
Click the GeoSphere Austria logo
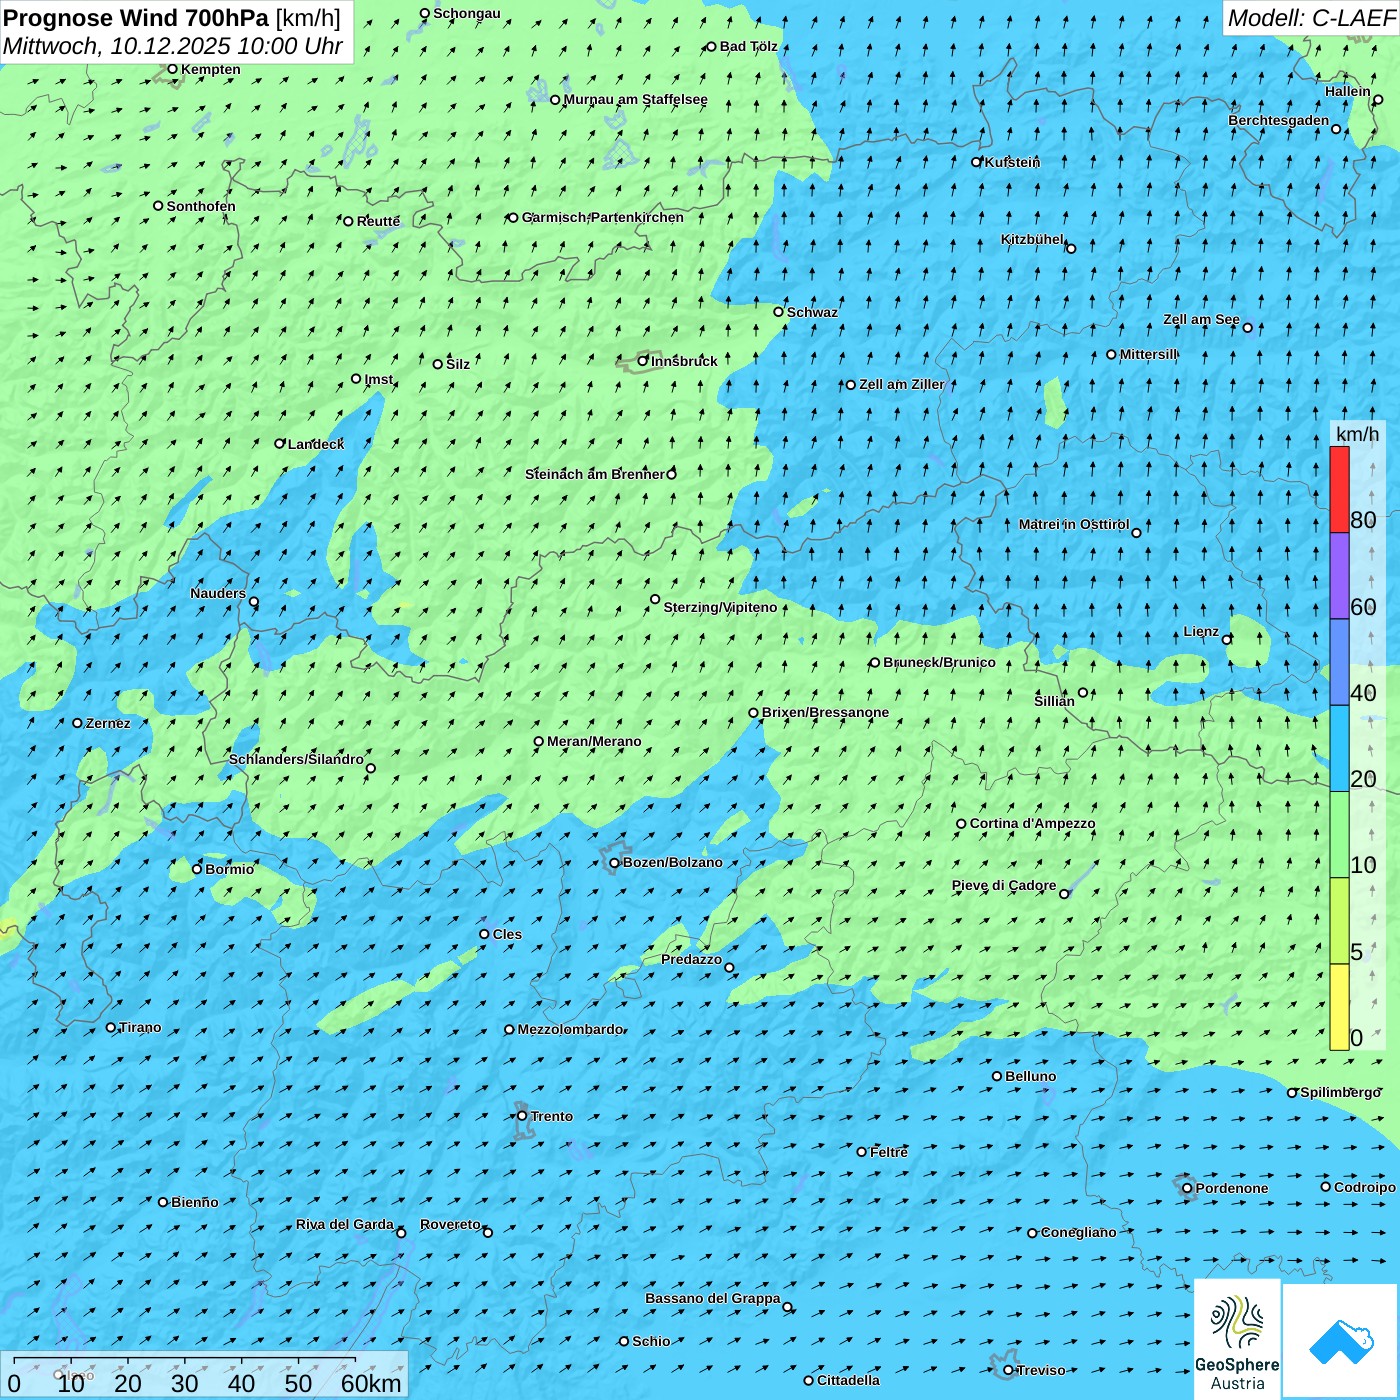click(1237, 1340)
